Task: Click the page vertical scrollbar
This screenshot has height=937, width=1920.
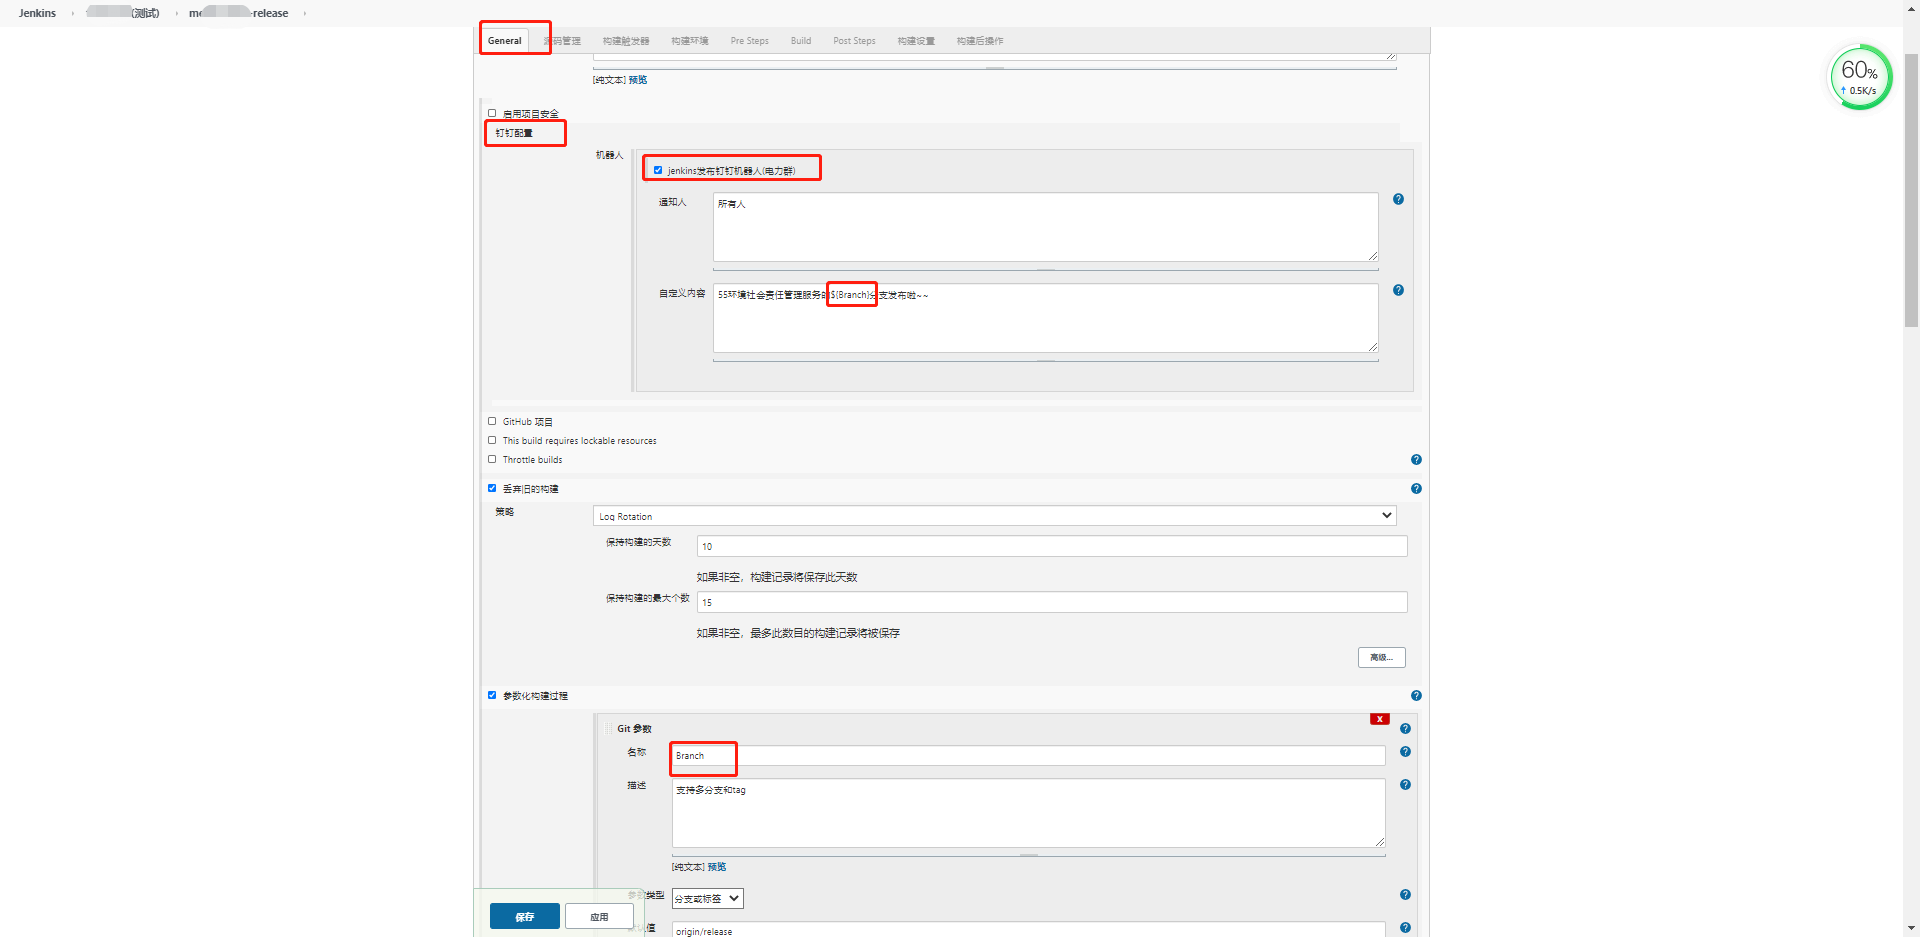Action: [1912, 190]
